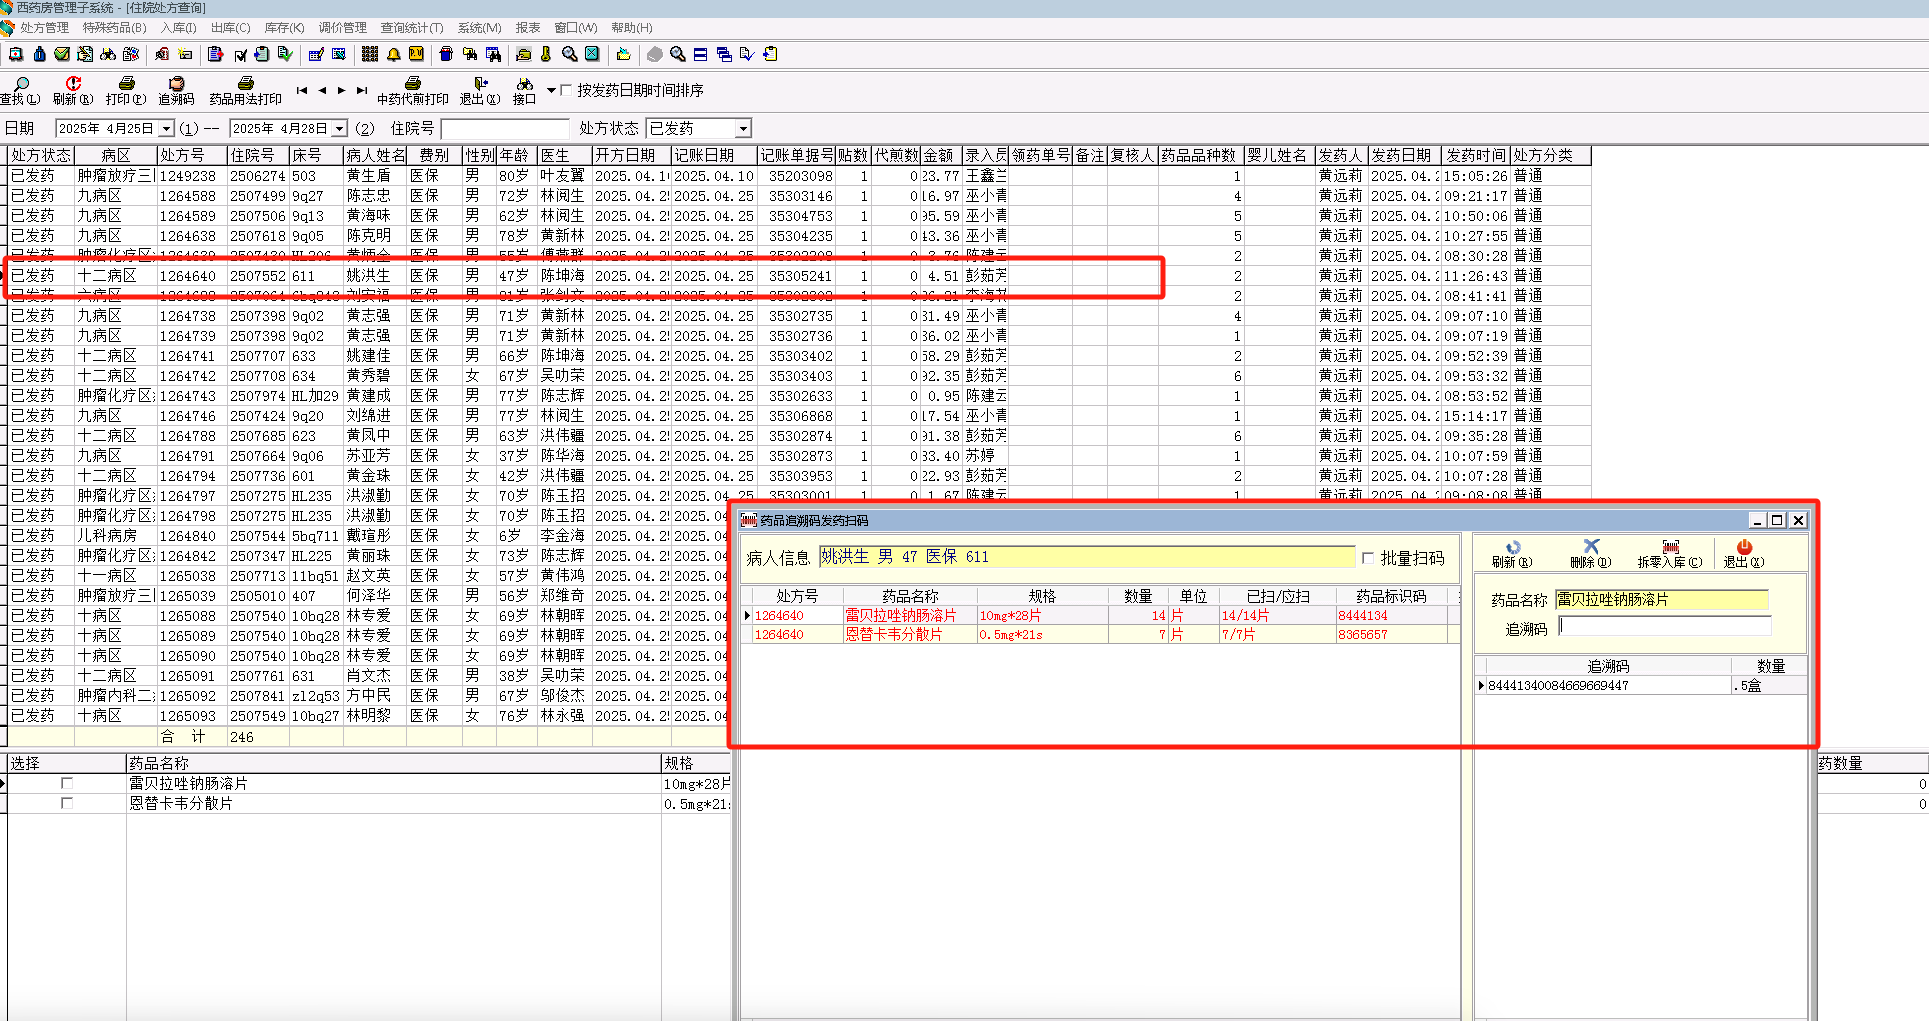Image resolution: width=1929 pixels, height=1021 pixels.
Task: Jump to the last record with navigation arrow
Action: (x=362, y=90)
